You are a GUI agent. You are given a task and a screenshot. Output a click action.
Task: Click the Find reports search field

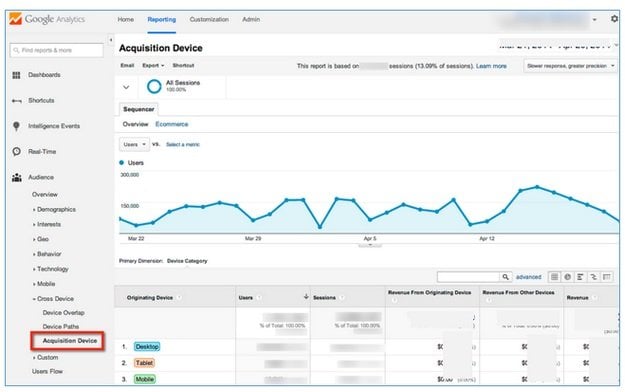pos(57,50)
